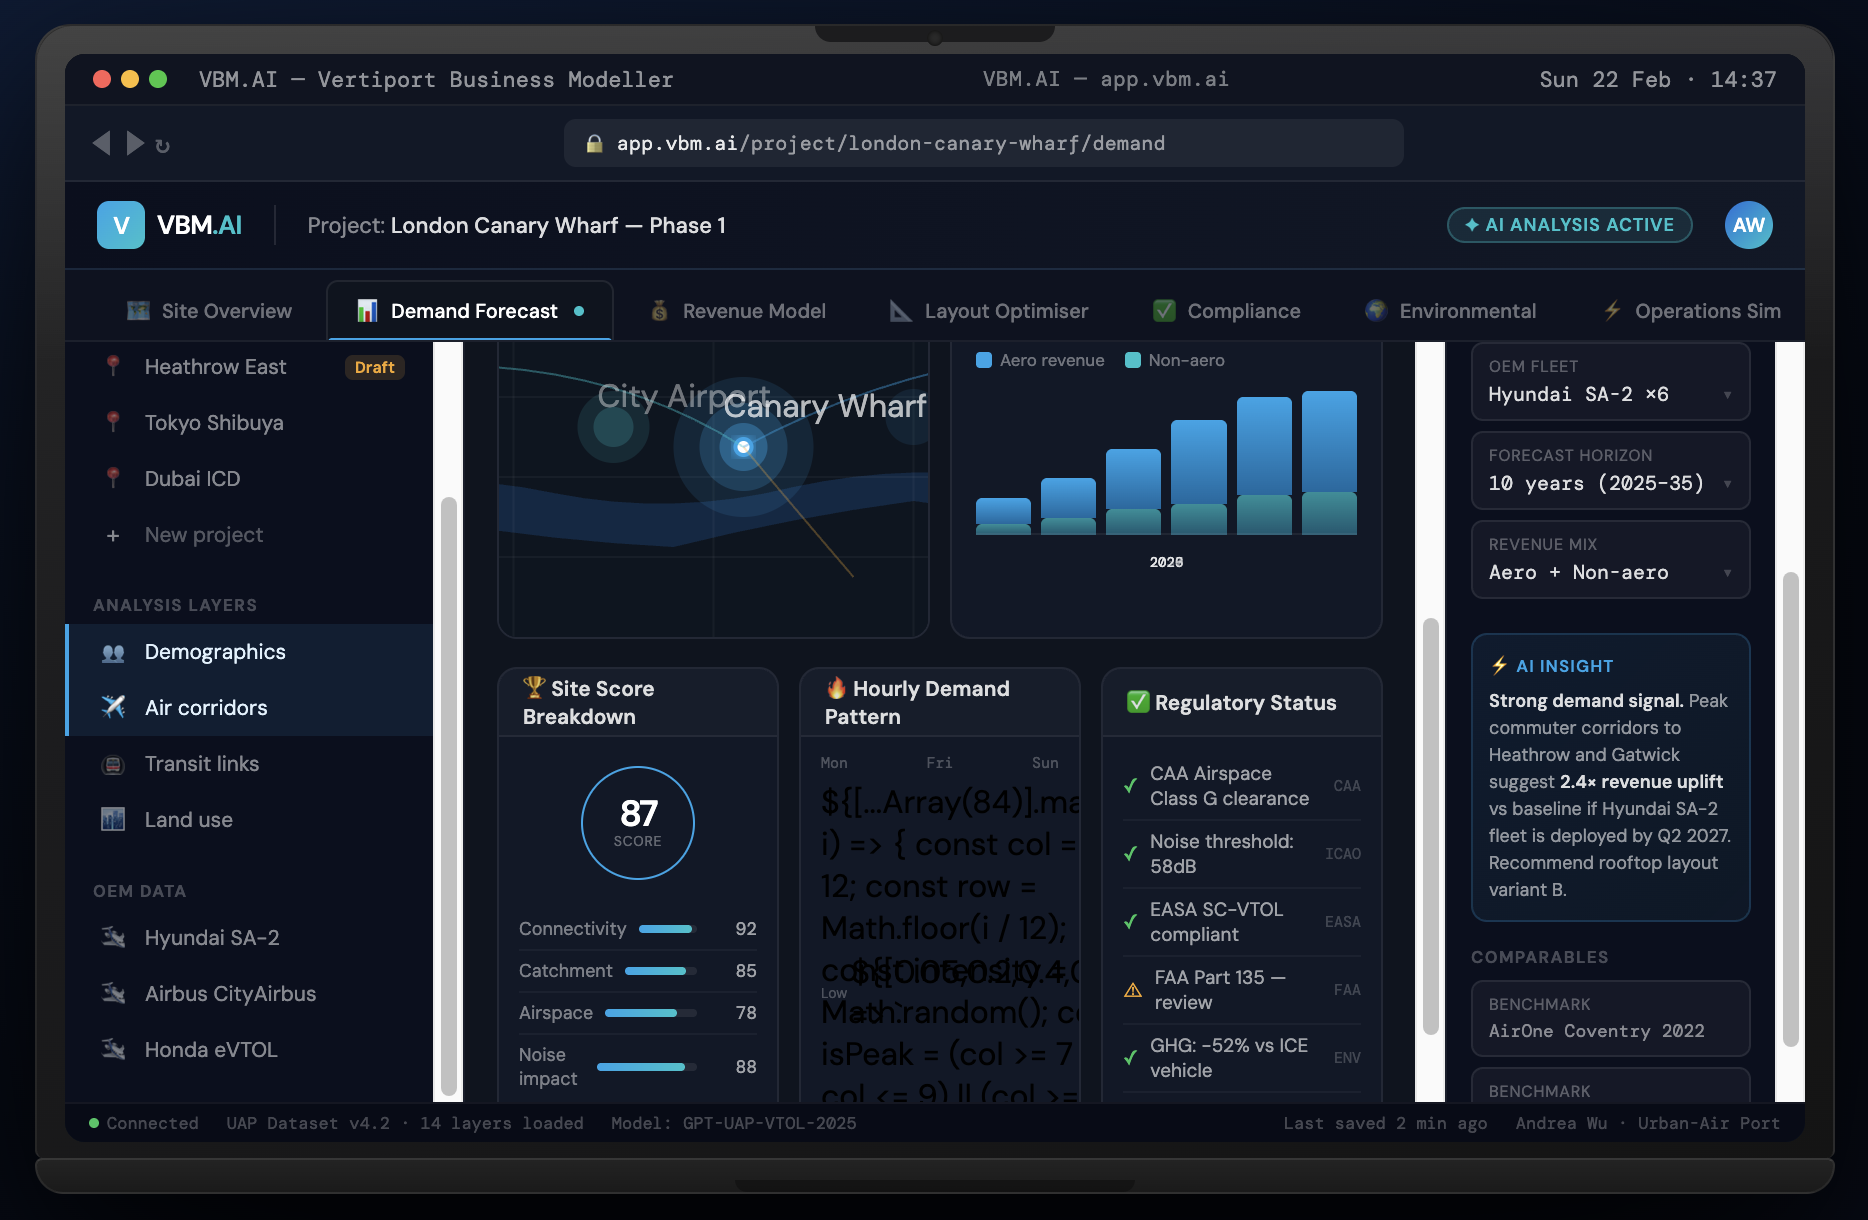Click the Hourly Demand fire icon

point(836,688)
